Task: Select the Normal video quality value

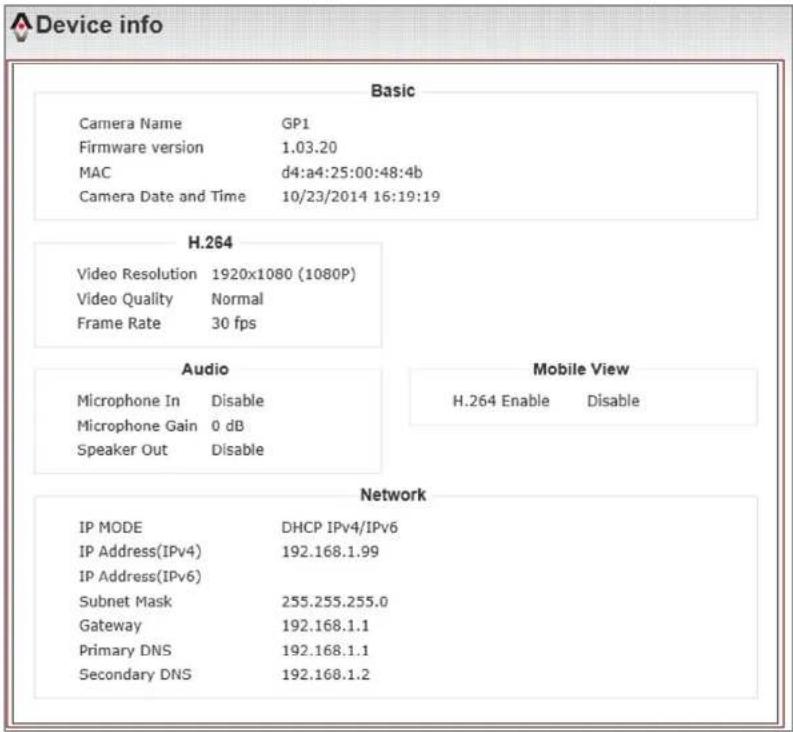Action: pyautogui.click(x=237, y=299)
